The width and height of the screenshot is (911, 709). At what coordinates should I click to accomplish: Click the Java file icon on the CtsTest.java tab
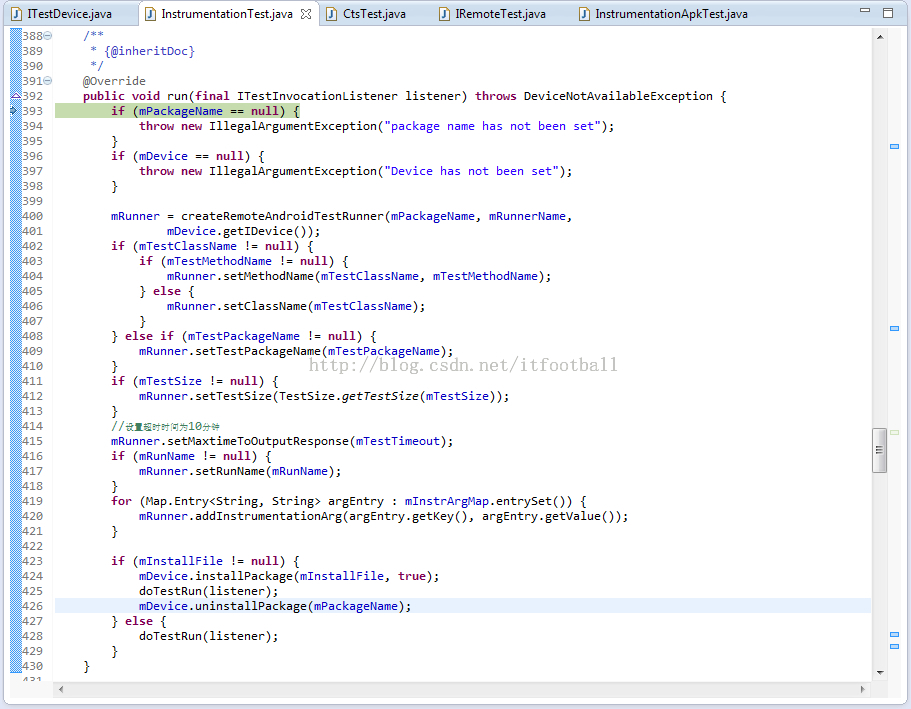[331, 14]
